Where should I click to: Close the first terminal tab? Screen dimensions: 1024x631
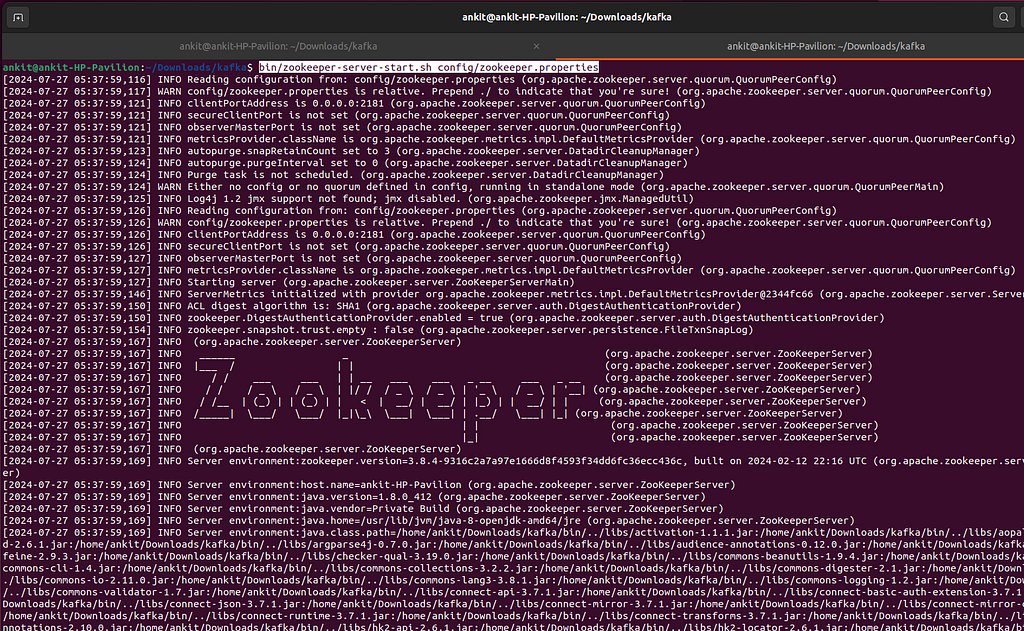click(x=536, y=46)
